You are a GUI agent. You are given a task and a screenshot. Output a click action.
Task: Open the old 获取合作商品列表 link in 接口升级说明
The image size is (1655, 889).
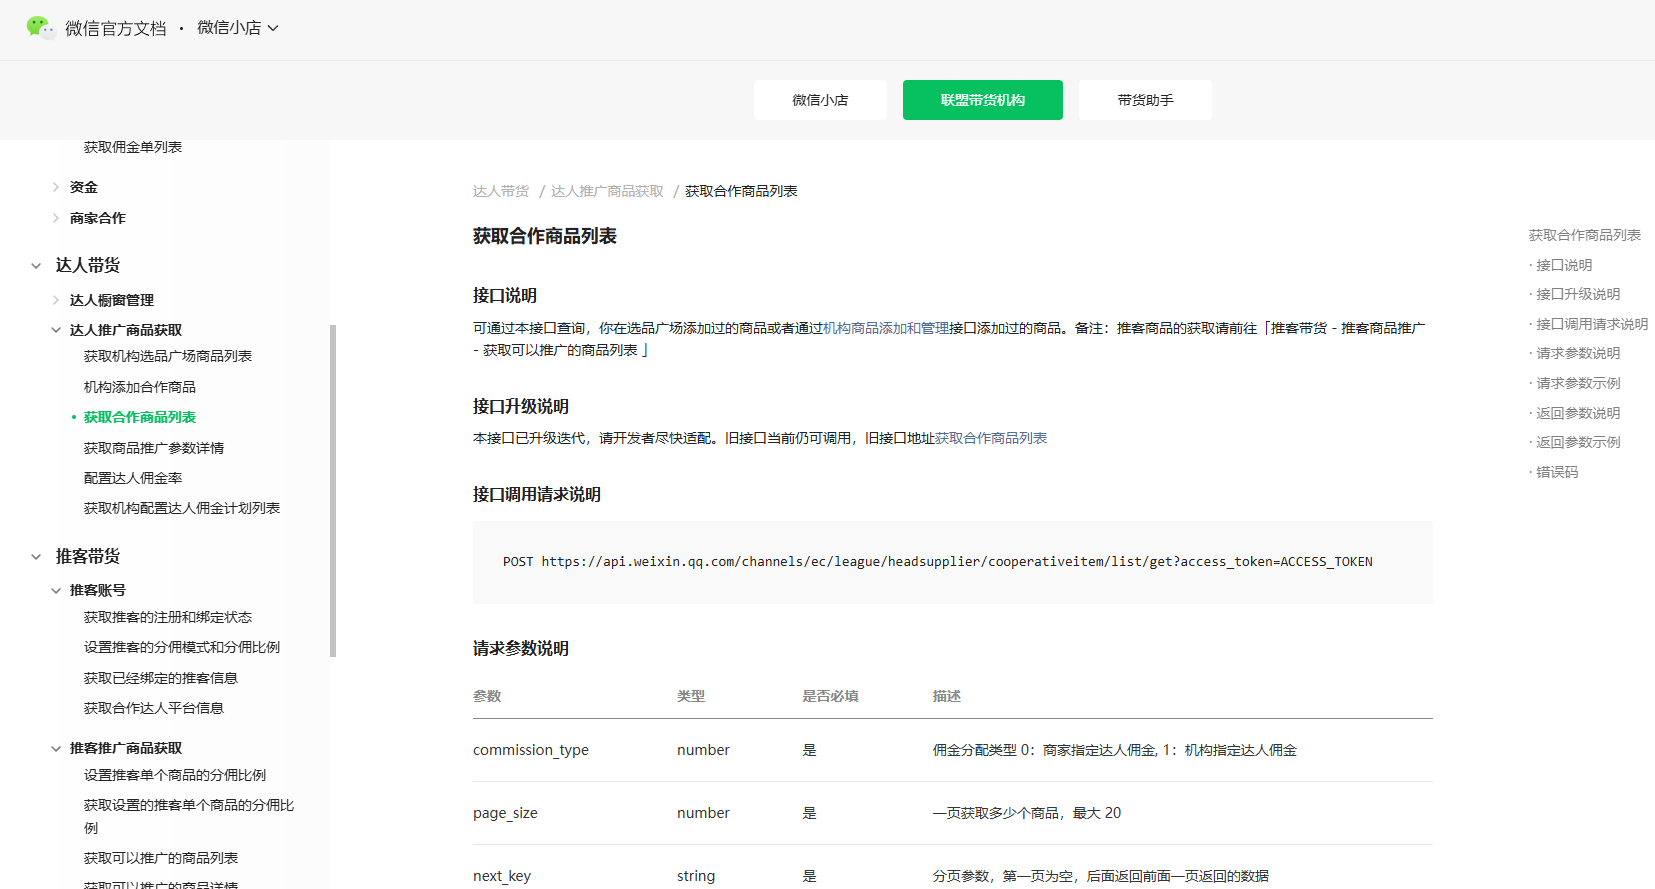(x=991, y=438)
